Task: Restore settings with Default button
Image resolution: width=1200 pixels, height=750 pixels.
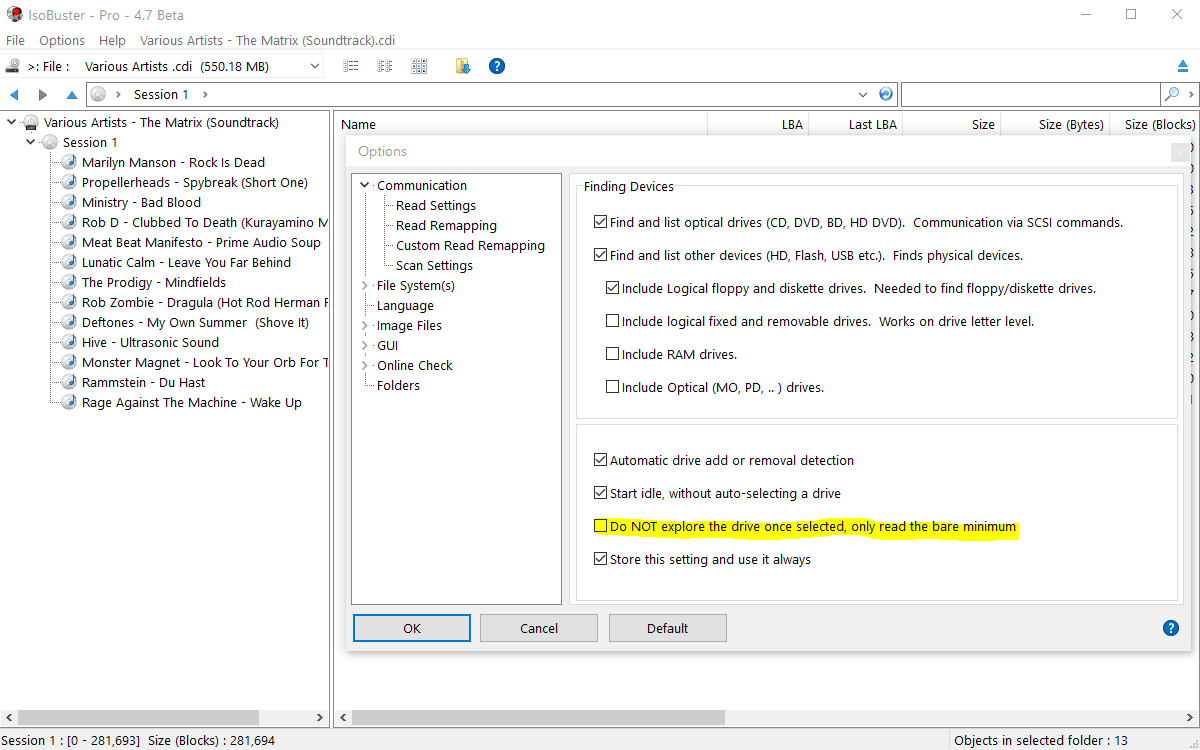Action: pos(667,628)
